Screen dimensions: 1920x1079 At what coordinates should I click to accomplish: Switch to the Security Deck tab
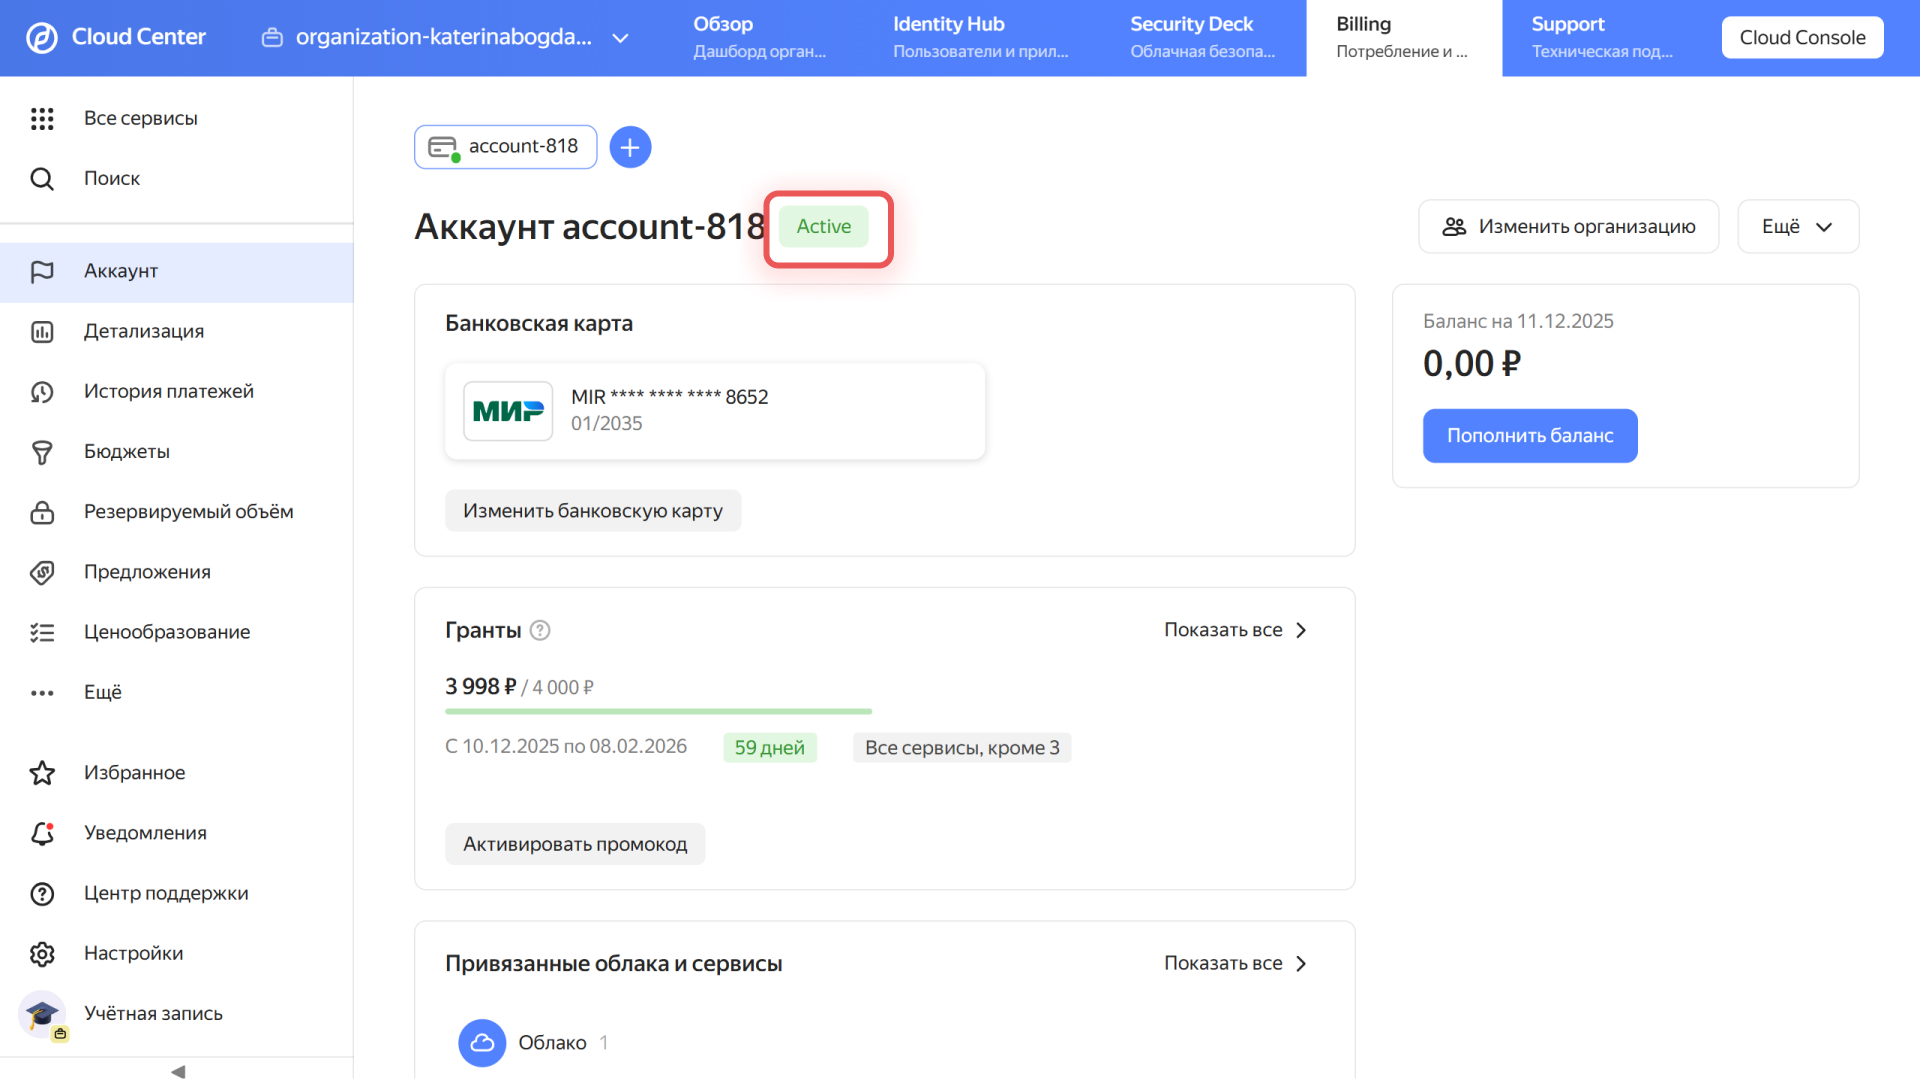tap(1202, 37)
